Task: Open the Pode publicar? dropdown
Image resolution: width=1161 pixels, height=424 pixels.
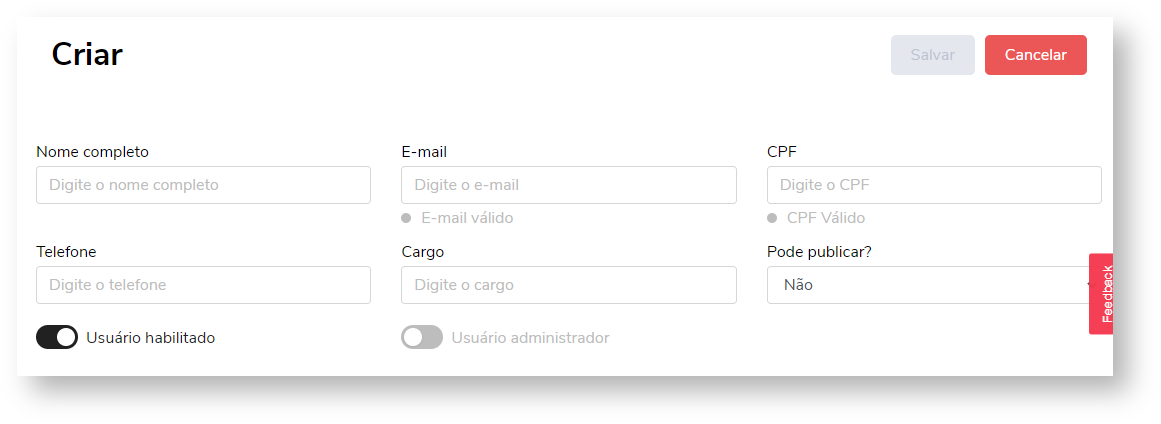Action: 927,285
